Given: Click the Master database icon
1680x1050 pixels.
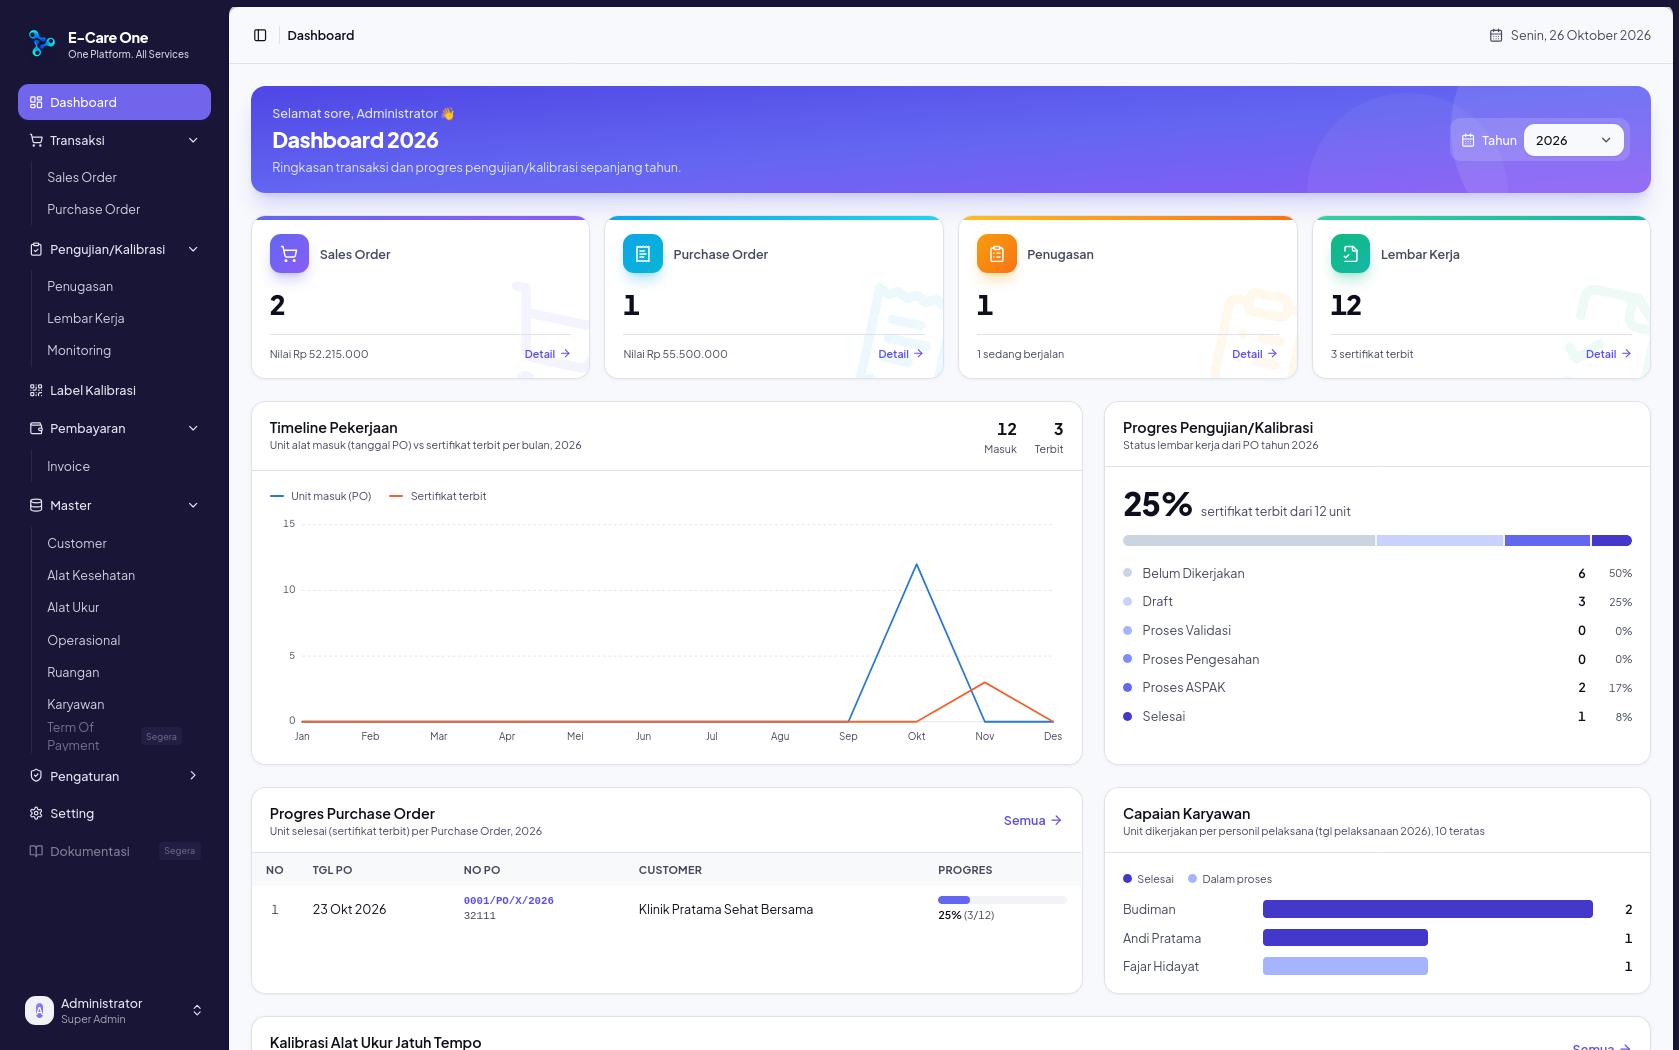Looking at the screenshot, I should point(36,505).
